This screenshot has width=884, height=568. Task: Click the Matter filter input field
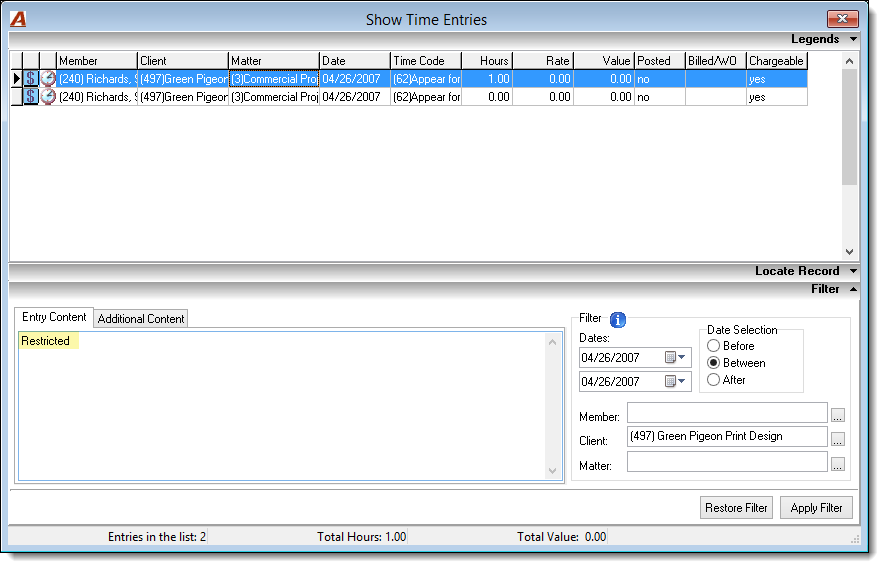click(727, 462)
